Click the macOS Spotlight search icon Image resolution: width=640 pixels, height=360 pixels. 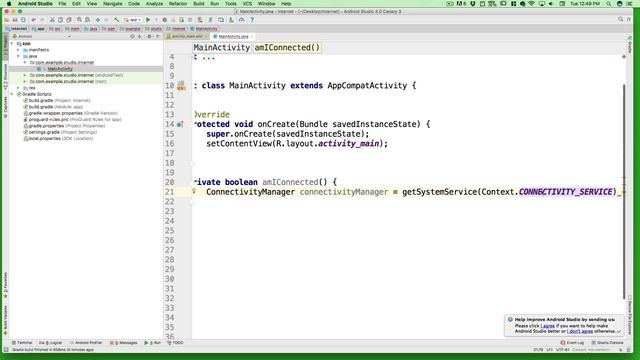point(609,4)
